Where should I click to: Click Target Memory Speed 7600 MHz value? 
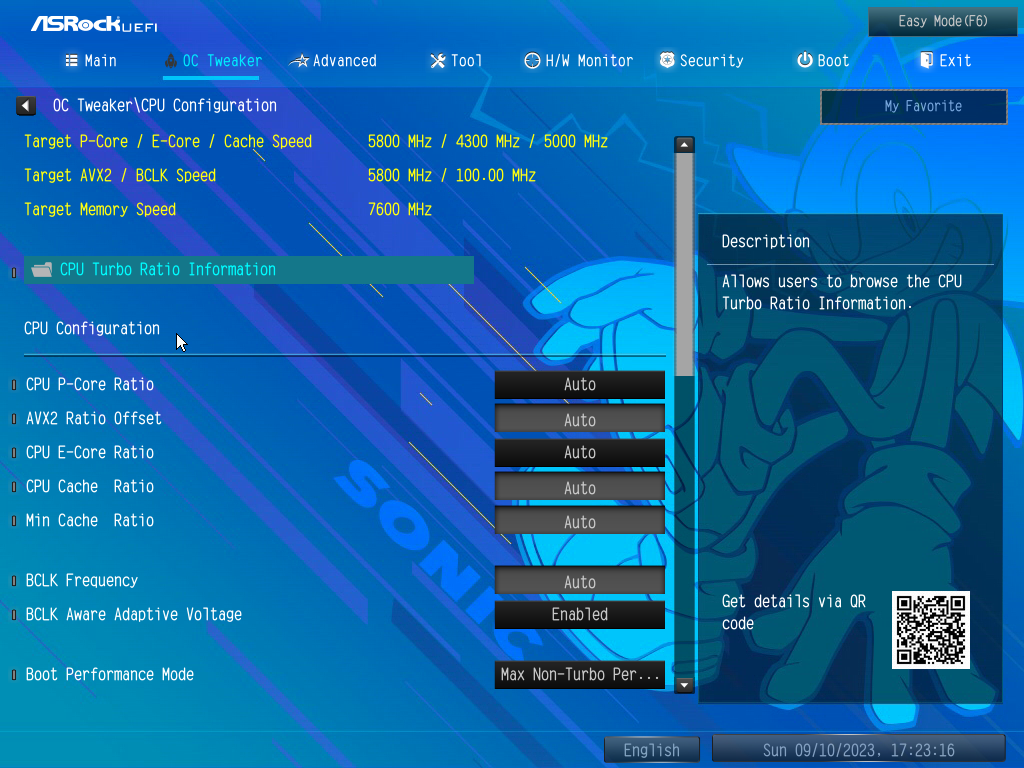click(400, 210)
